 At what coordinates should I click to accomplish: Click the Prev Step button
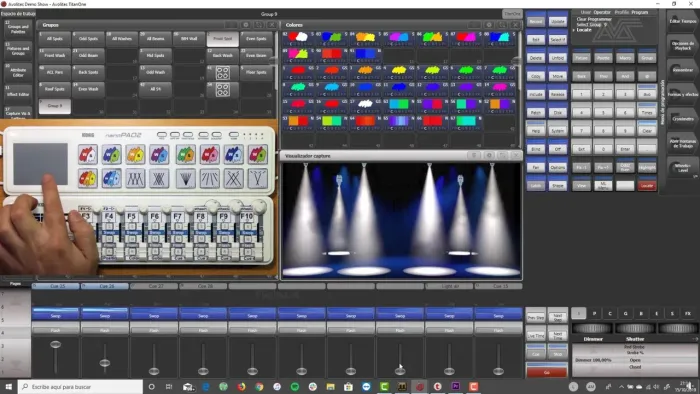(x=536, y=318)
